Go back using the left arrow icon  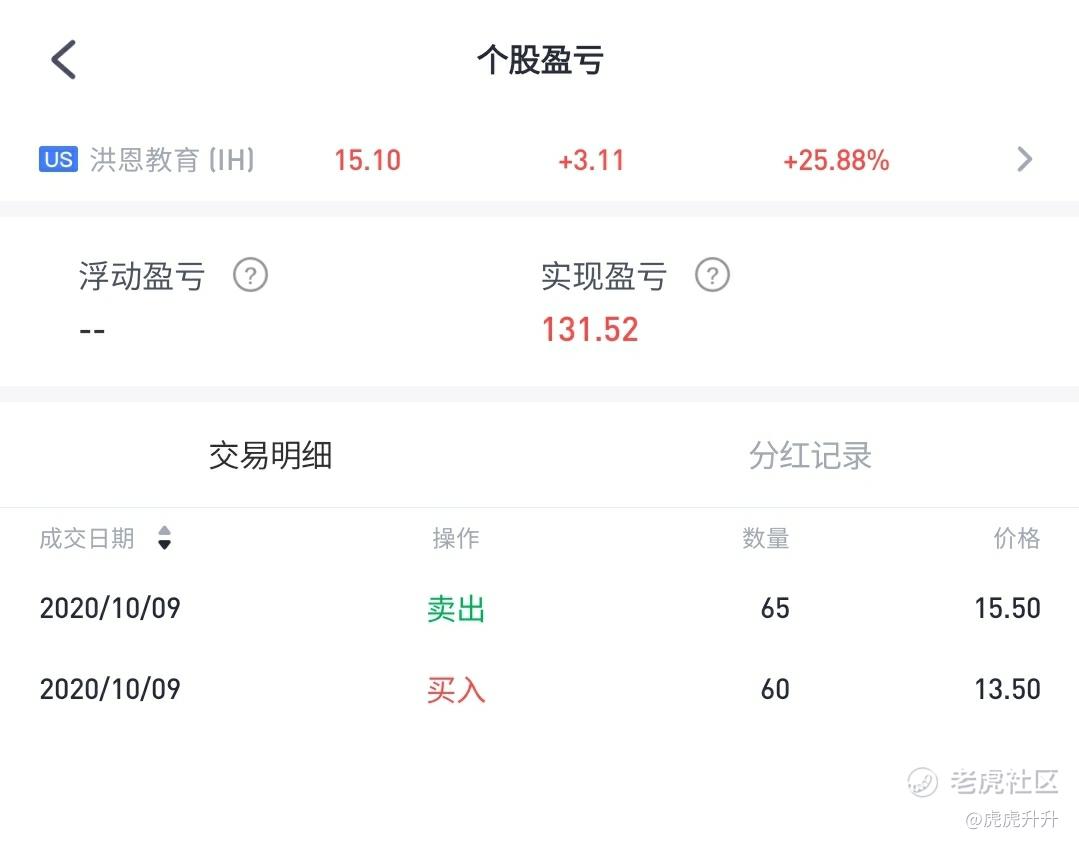[x=63, y=59]
